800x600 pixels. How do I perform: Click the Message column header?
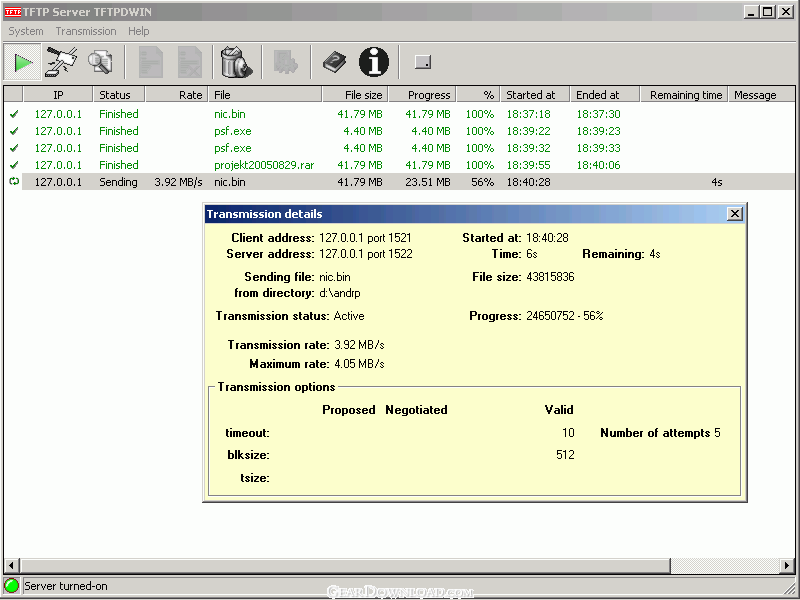762,94
